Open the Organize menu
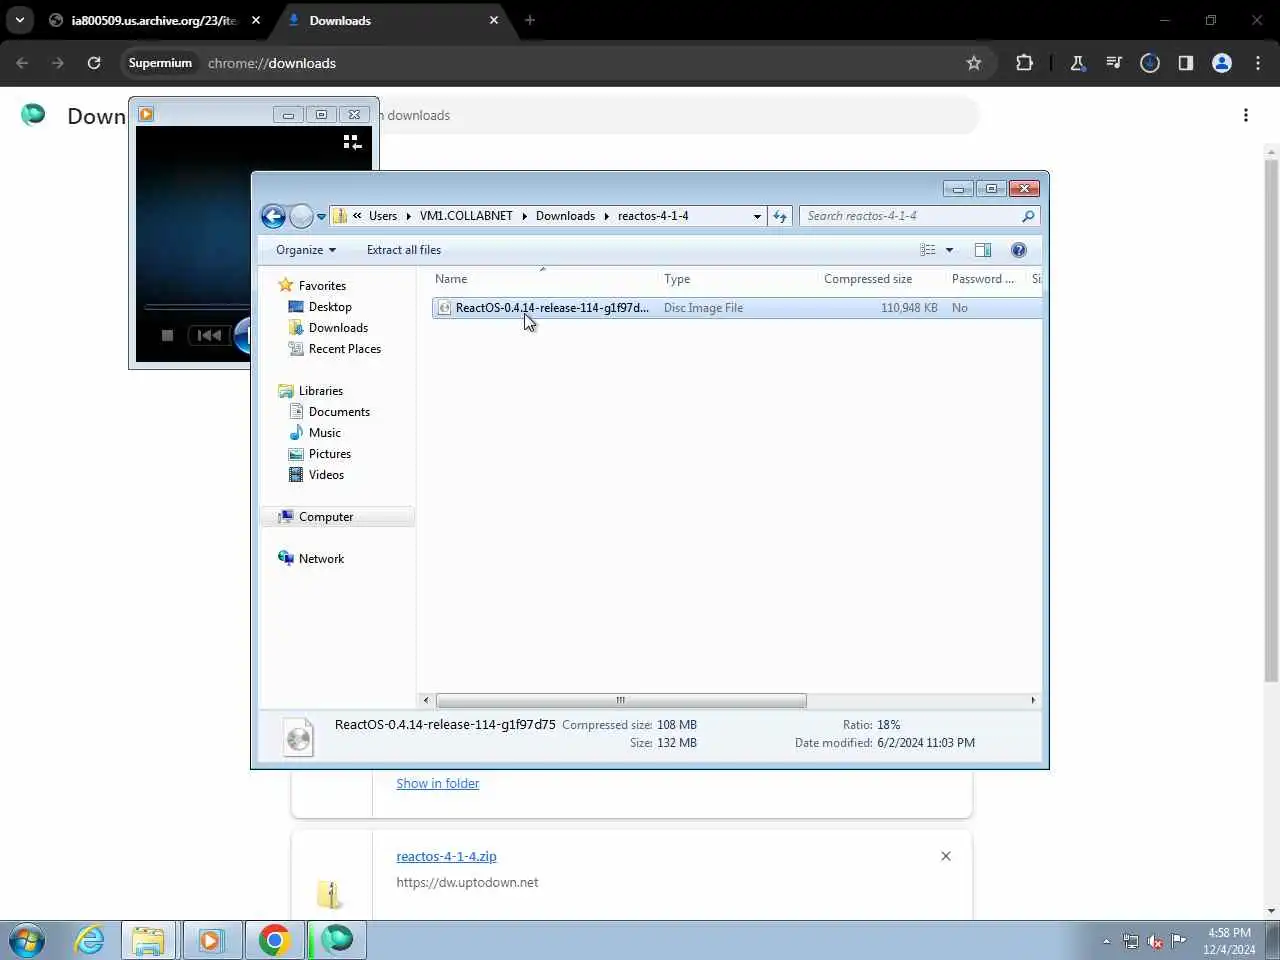This screenshot has width=1280, height=960. point(305,250)
